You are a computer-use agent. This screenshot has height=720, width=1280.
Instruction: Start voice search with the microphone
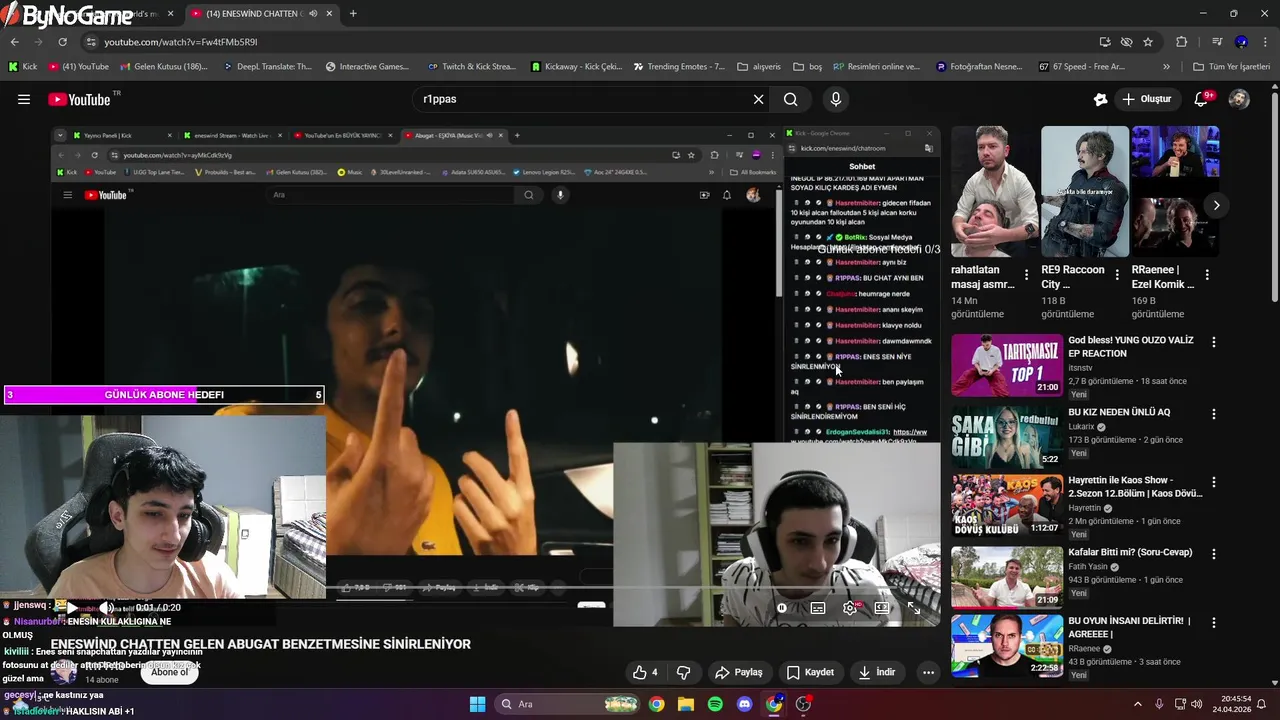point(836,99)
